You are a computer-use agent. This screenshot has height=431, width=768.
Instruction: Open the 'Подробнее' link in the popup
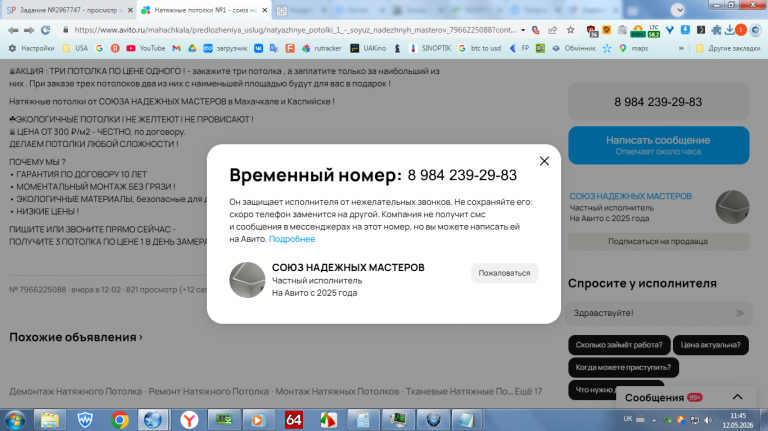click(x=292, y=239)
